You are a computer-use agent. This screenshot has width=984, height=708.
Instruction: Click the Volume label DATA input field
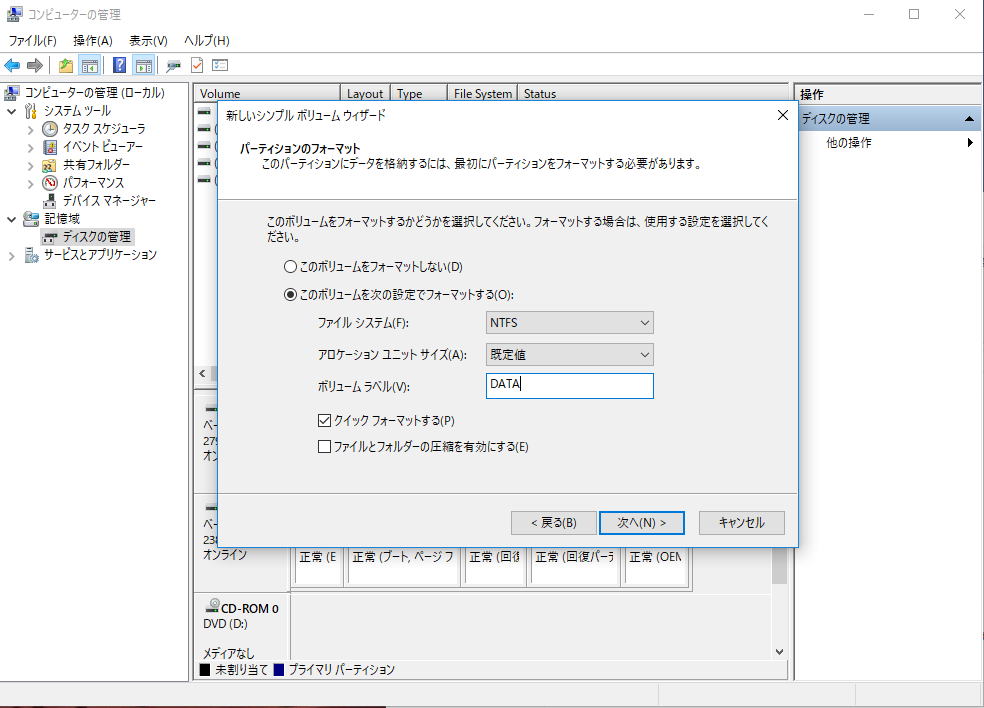(x=569, y=386)
